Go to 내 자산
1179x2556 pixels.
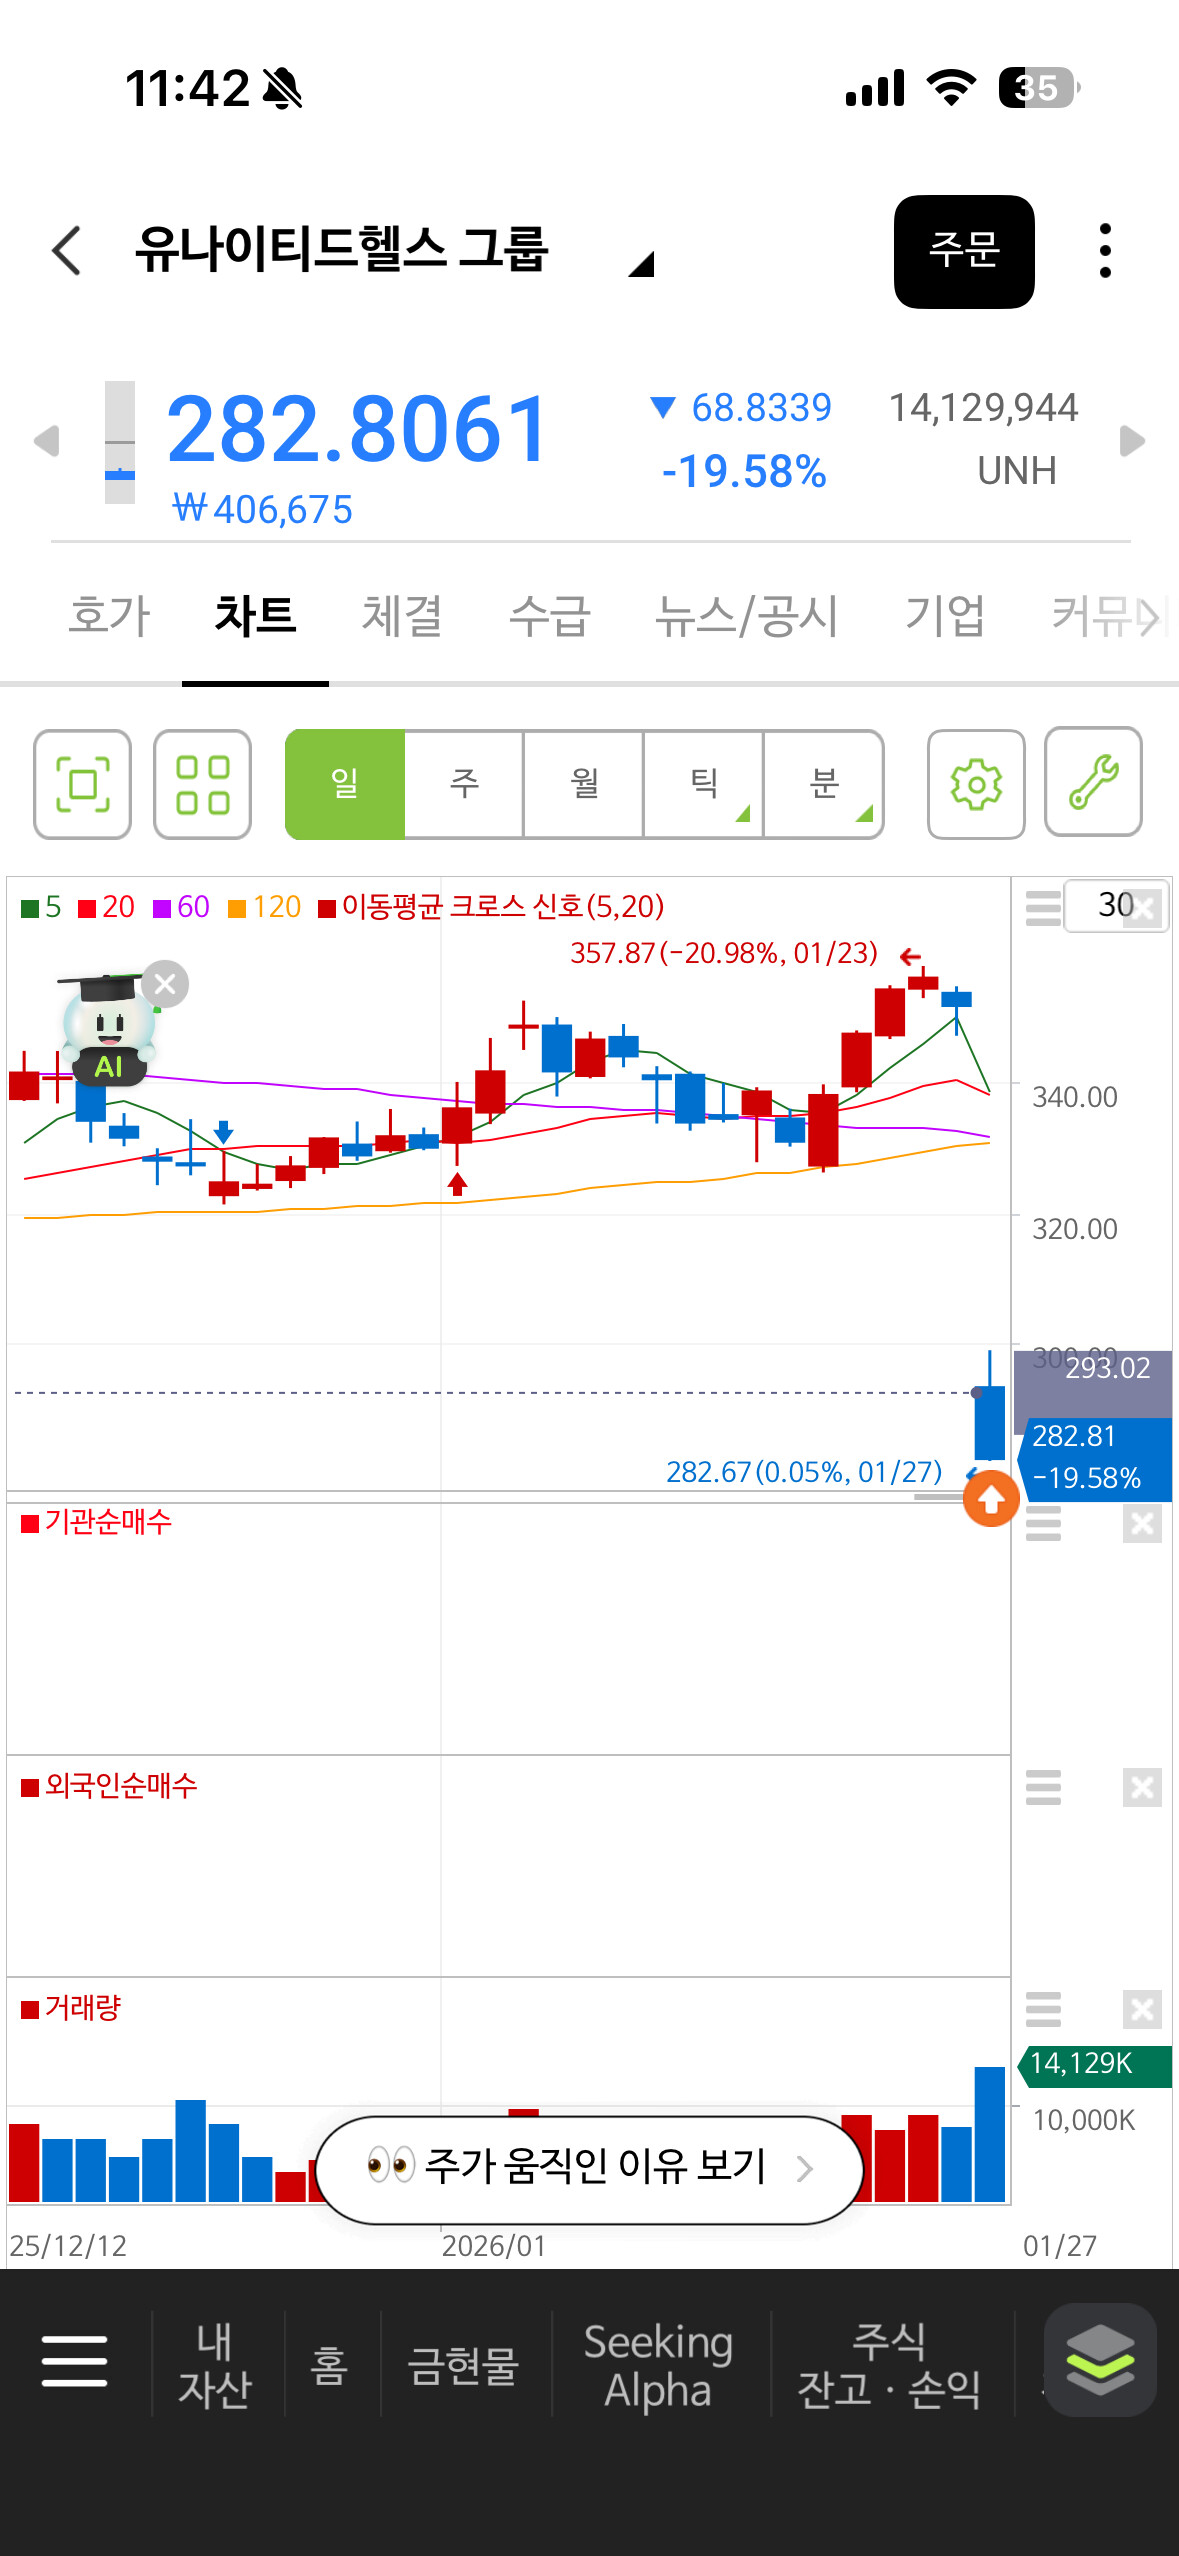click(x=214, y=2365)
